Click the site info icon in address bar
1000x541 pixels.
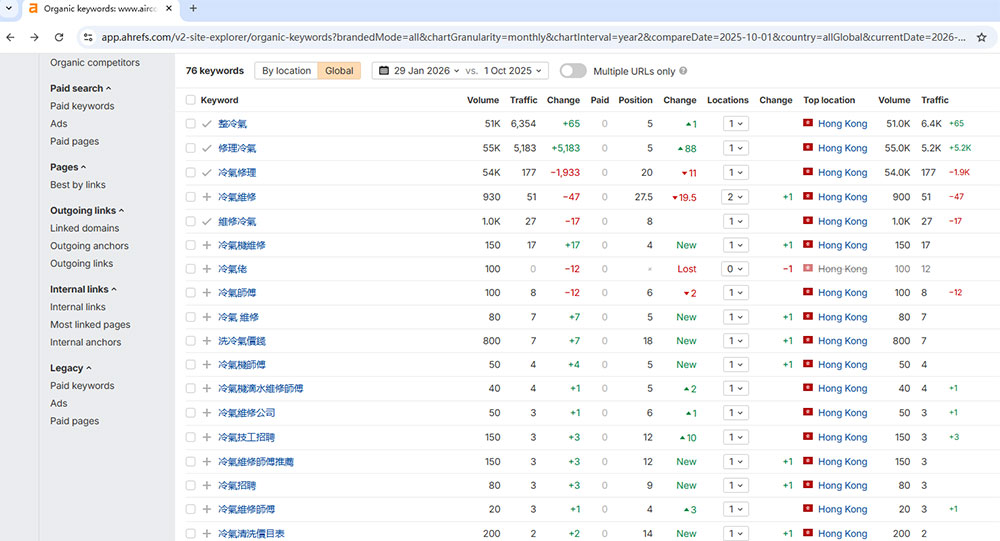point(88,37)
